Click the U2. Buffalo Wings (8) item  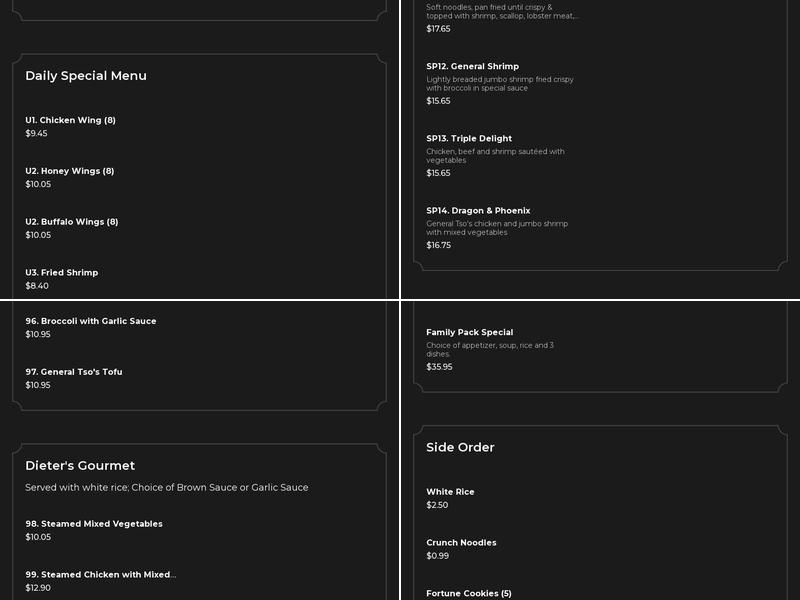pos(72,222)
